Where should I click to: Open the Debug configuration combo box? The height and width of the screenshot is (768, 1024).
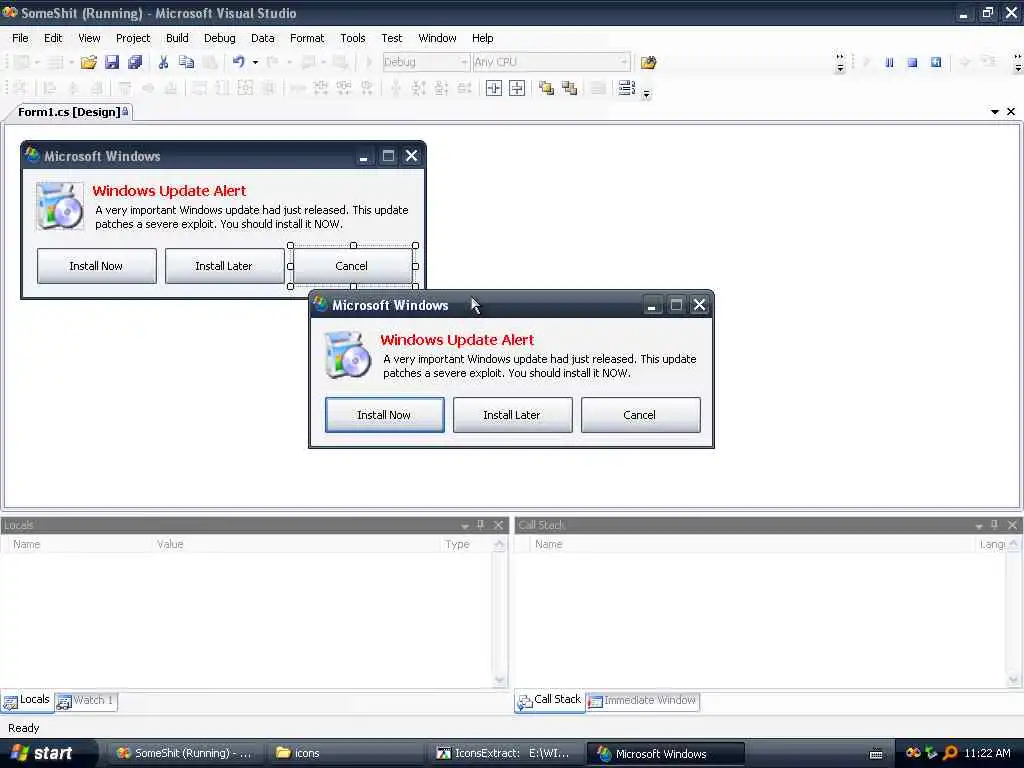point(426,62)
